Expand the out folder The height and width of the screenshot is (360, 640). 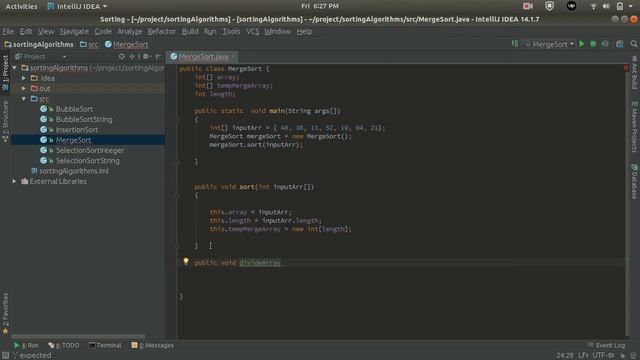point(24,88)
